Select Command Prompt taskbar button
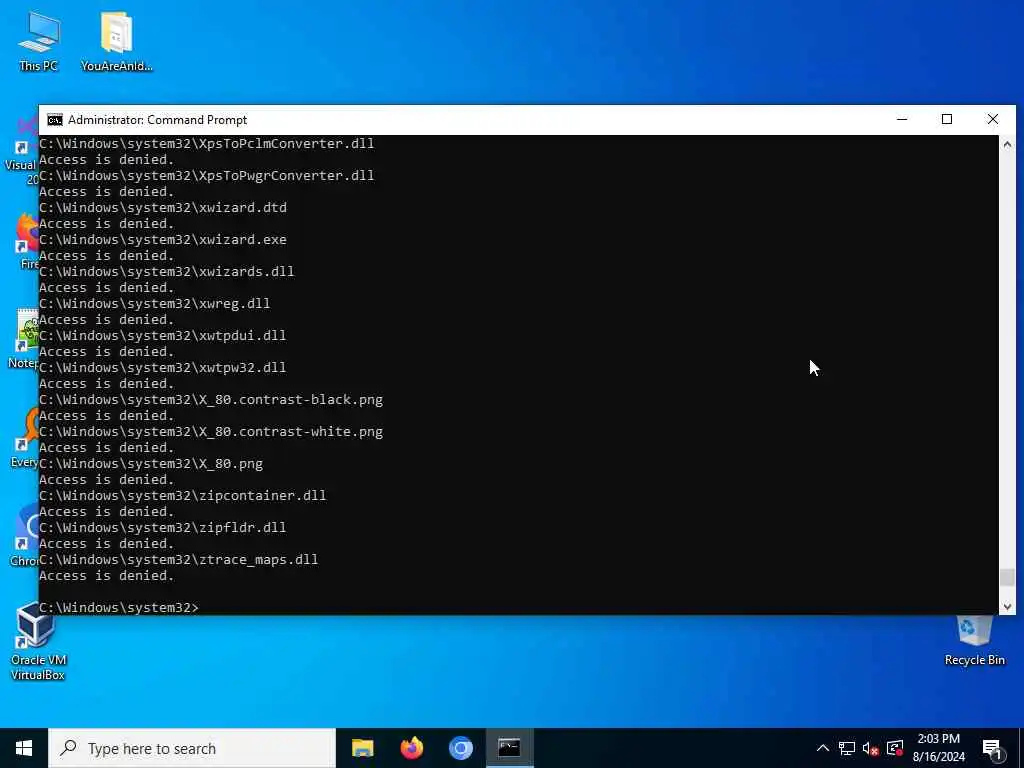The image size is (1024, 768). coord(509,748)
